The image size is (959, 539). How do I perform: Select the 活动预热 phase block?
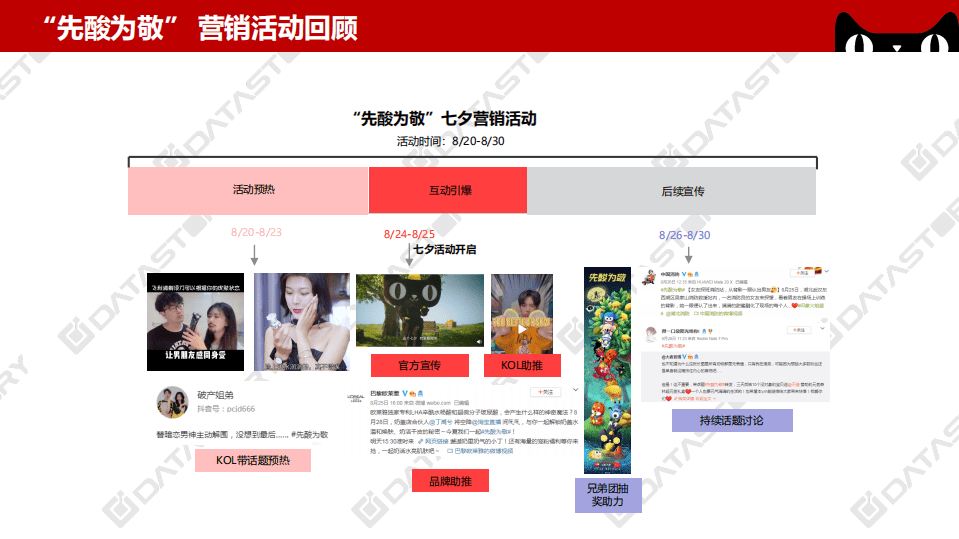click(248, 191)
